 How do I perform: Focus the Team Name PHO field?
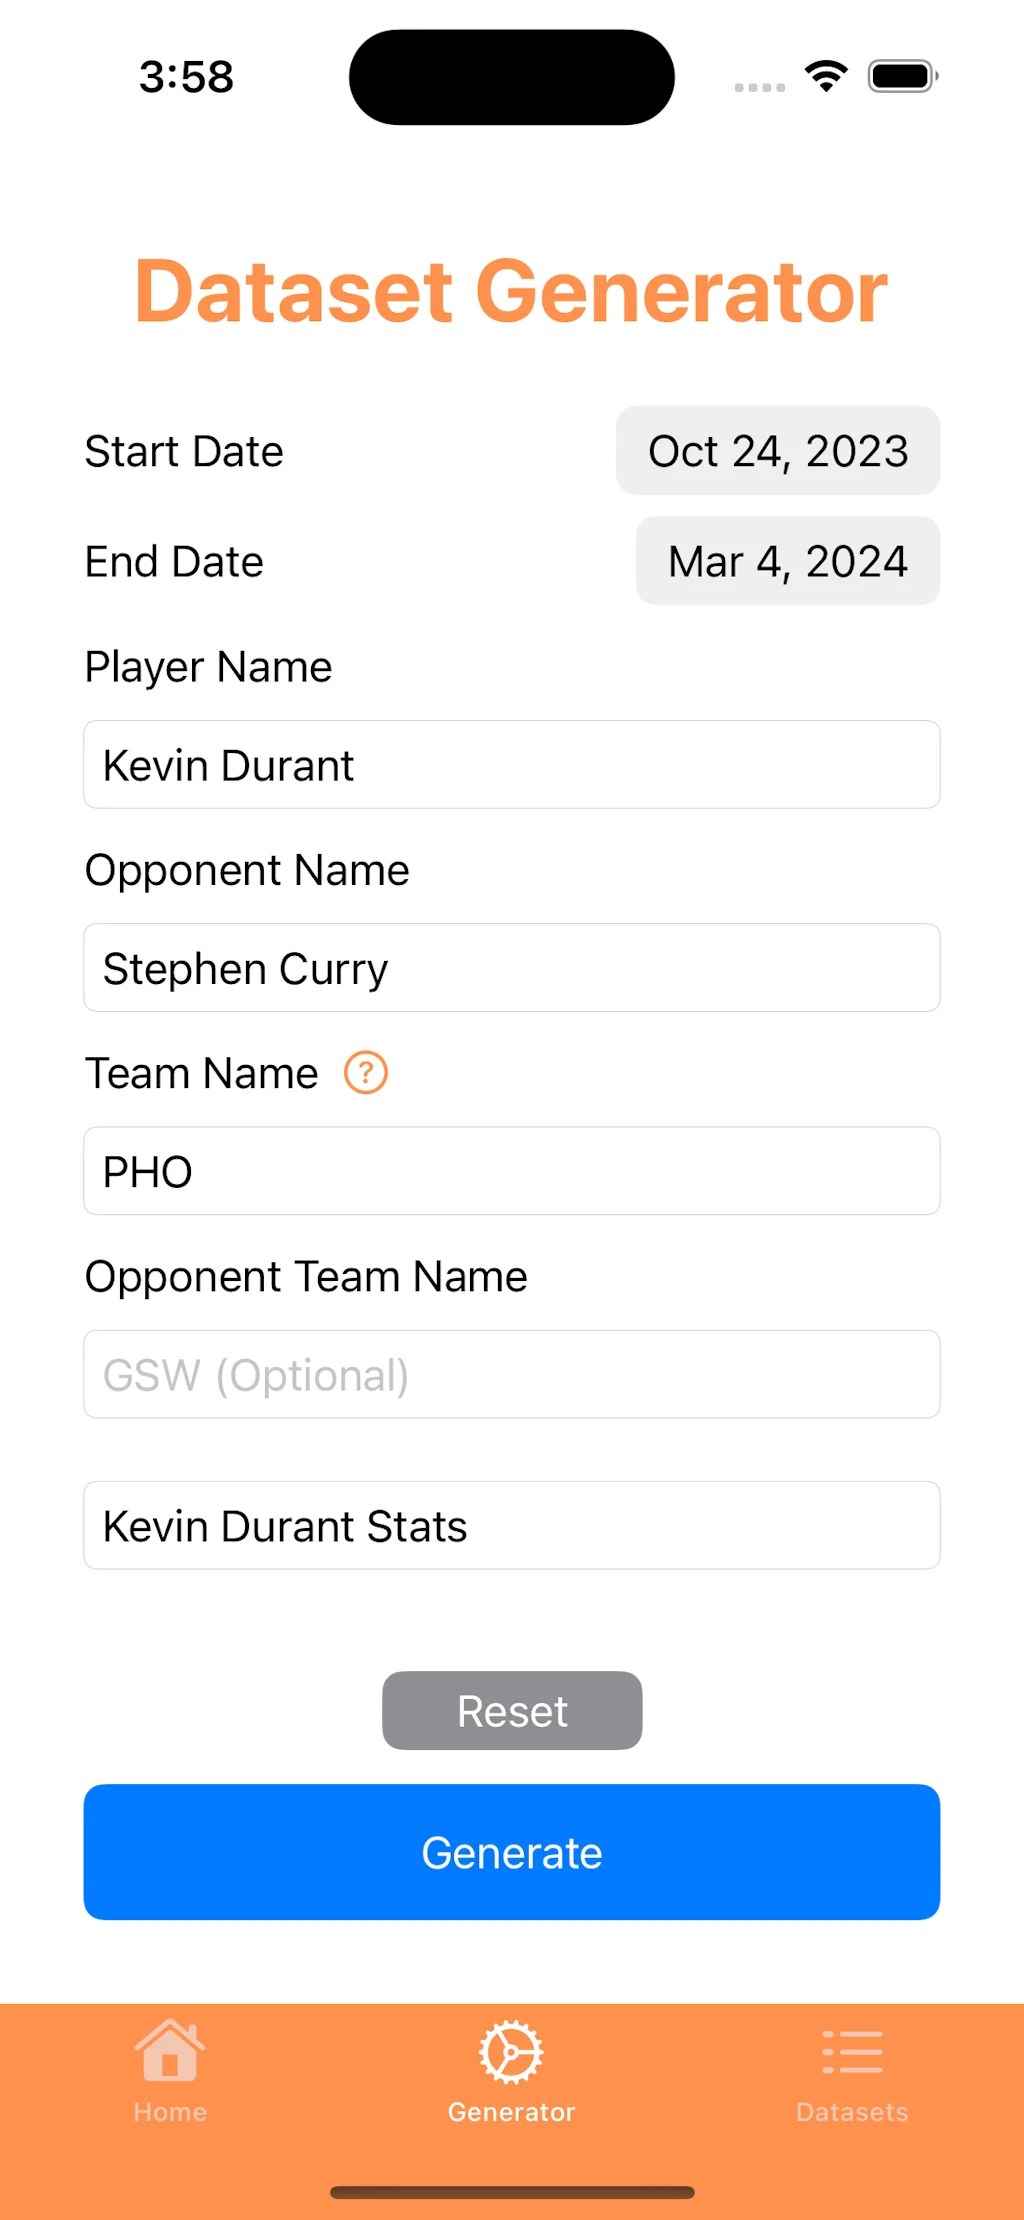tap(512, 1171)
